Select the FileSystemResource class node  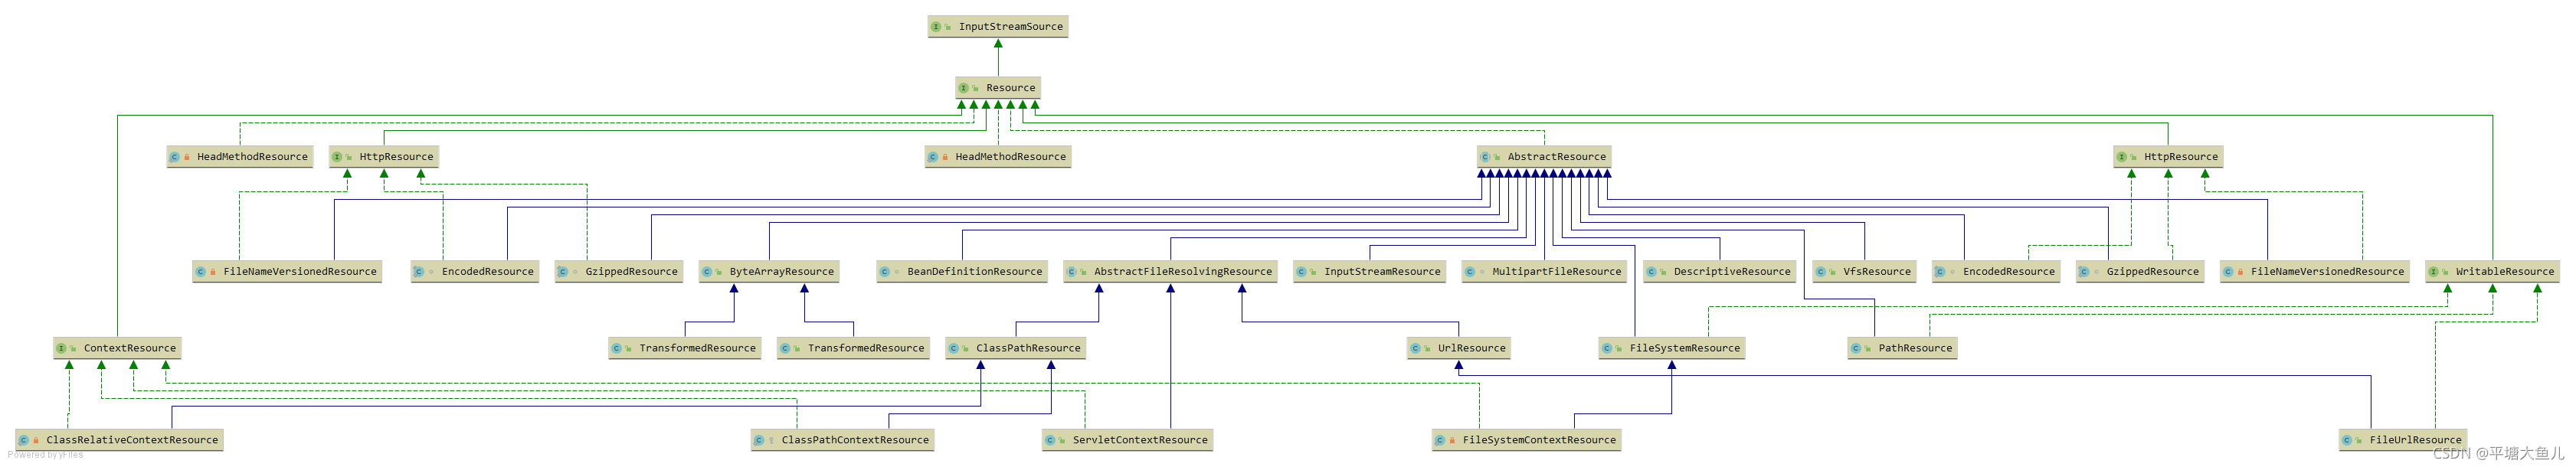[1672, 349]
